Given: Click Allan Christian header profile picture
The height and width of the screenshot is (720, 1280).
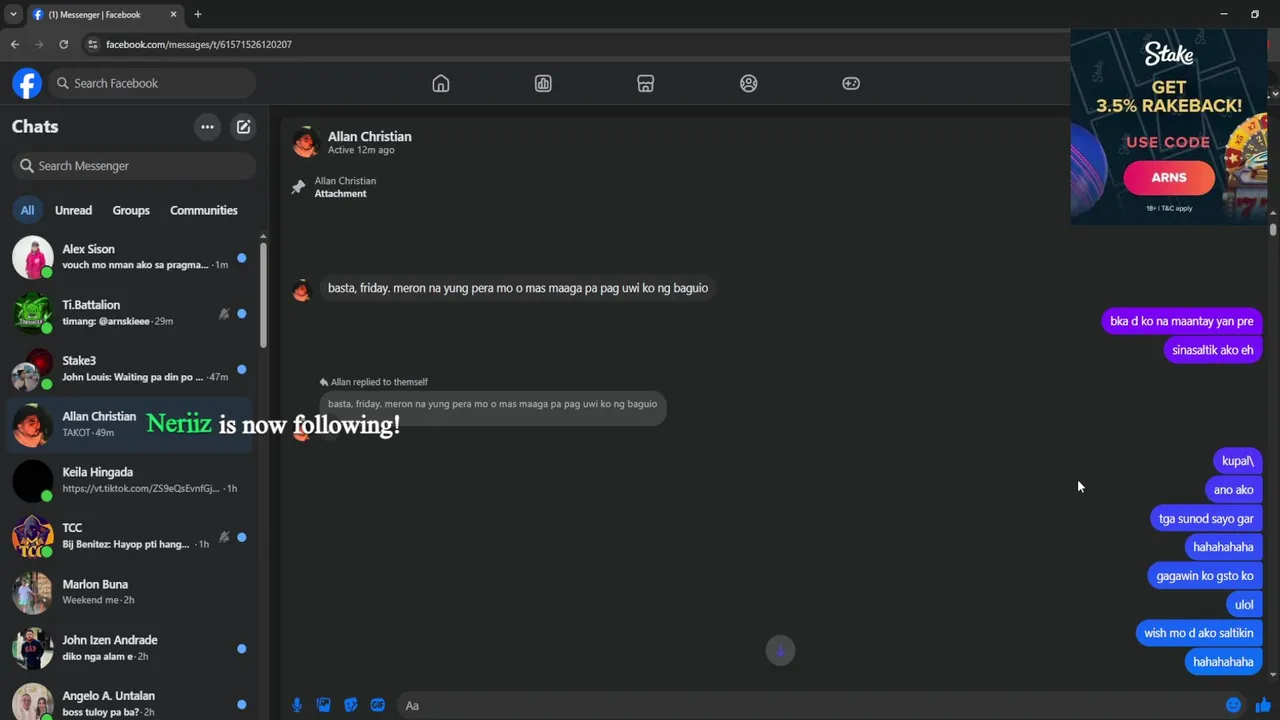Looking at the screenshot, I should coord(305,142).
